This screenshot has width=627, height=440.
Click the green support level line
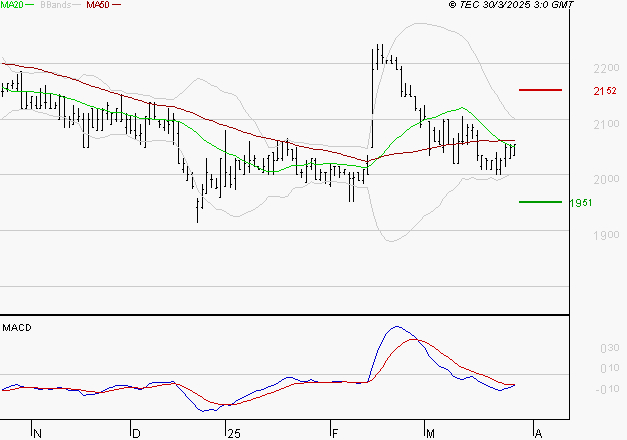point(540,202)
